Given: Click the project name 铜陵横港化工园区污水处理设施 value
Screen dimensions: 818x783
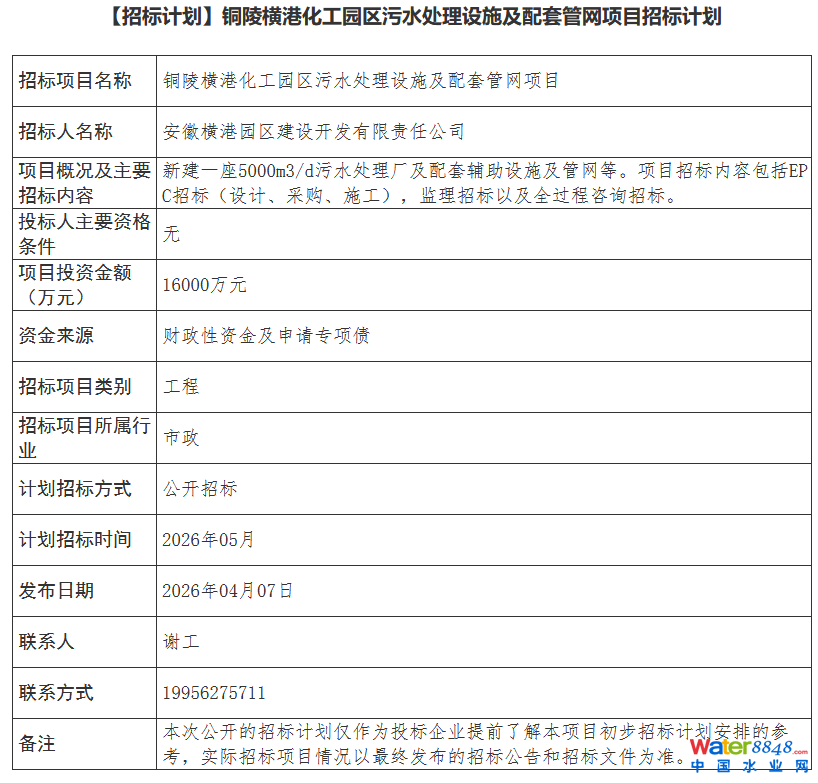Looking at the screenshot, I should (360, 81).
